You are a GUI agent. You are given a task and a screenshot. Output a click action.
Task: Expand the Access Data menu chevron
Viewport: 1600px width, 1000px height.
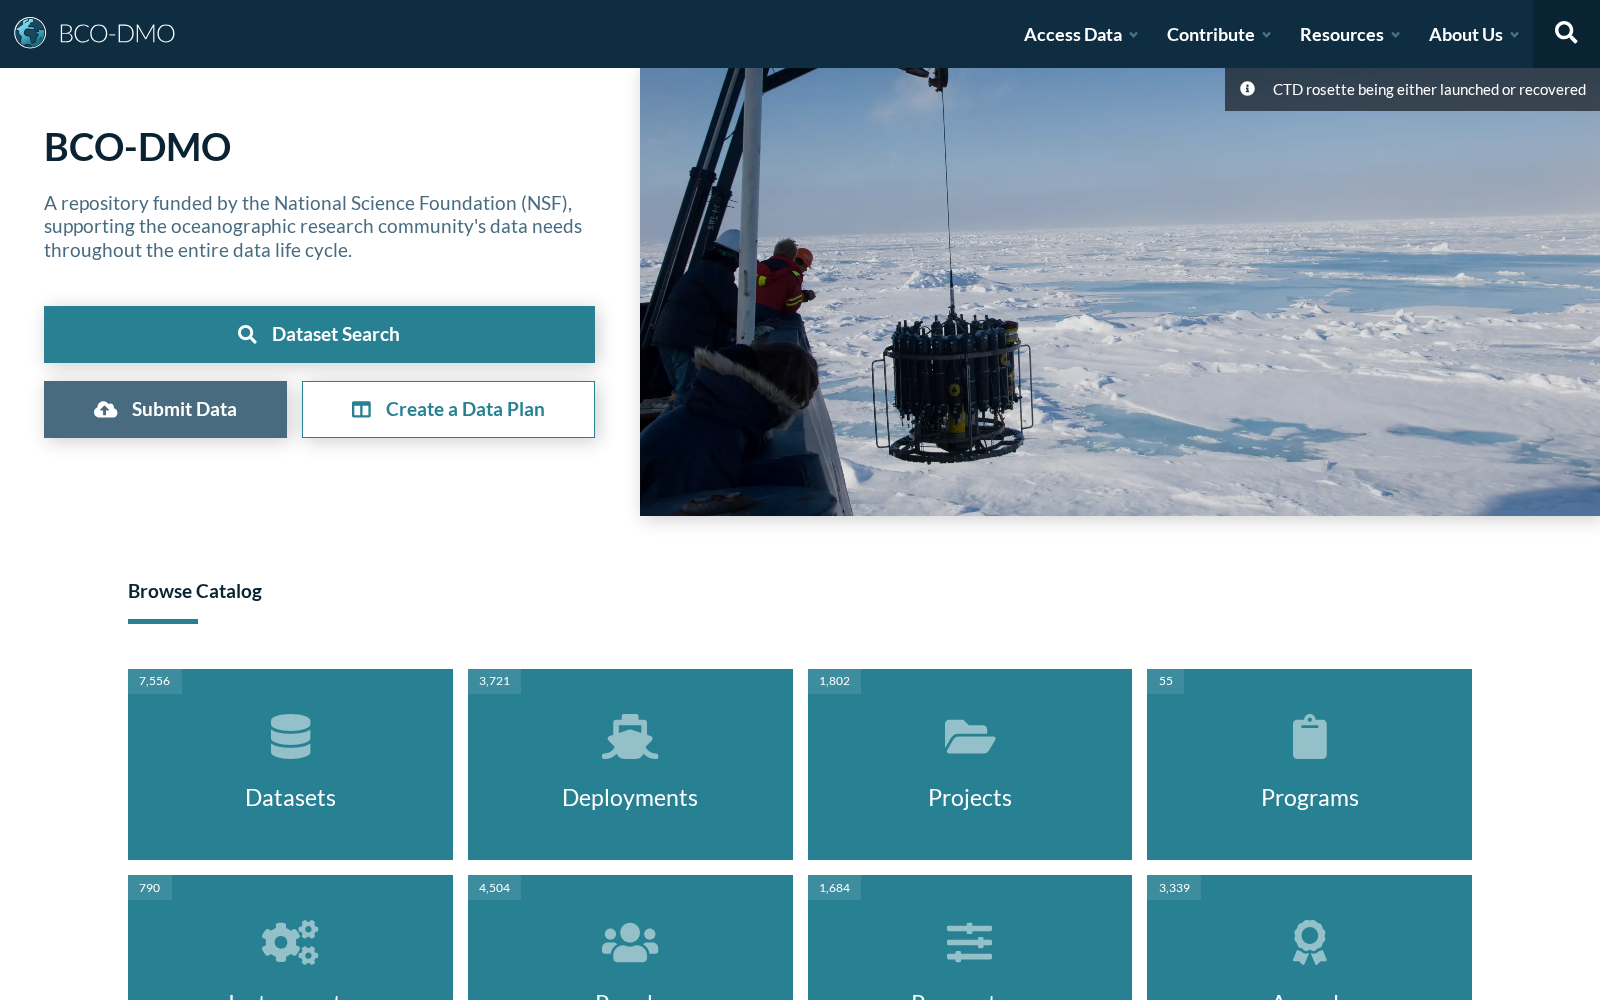(x=1134, y=35)
